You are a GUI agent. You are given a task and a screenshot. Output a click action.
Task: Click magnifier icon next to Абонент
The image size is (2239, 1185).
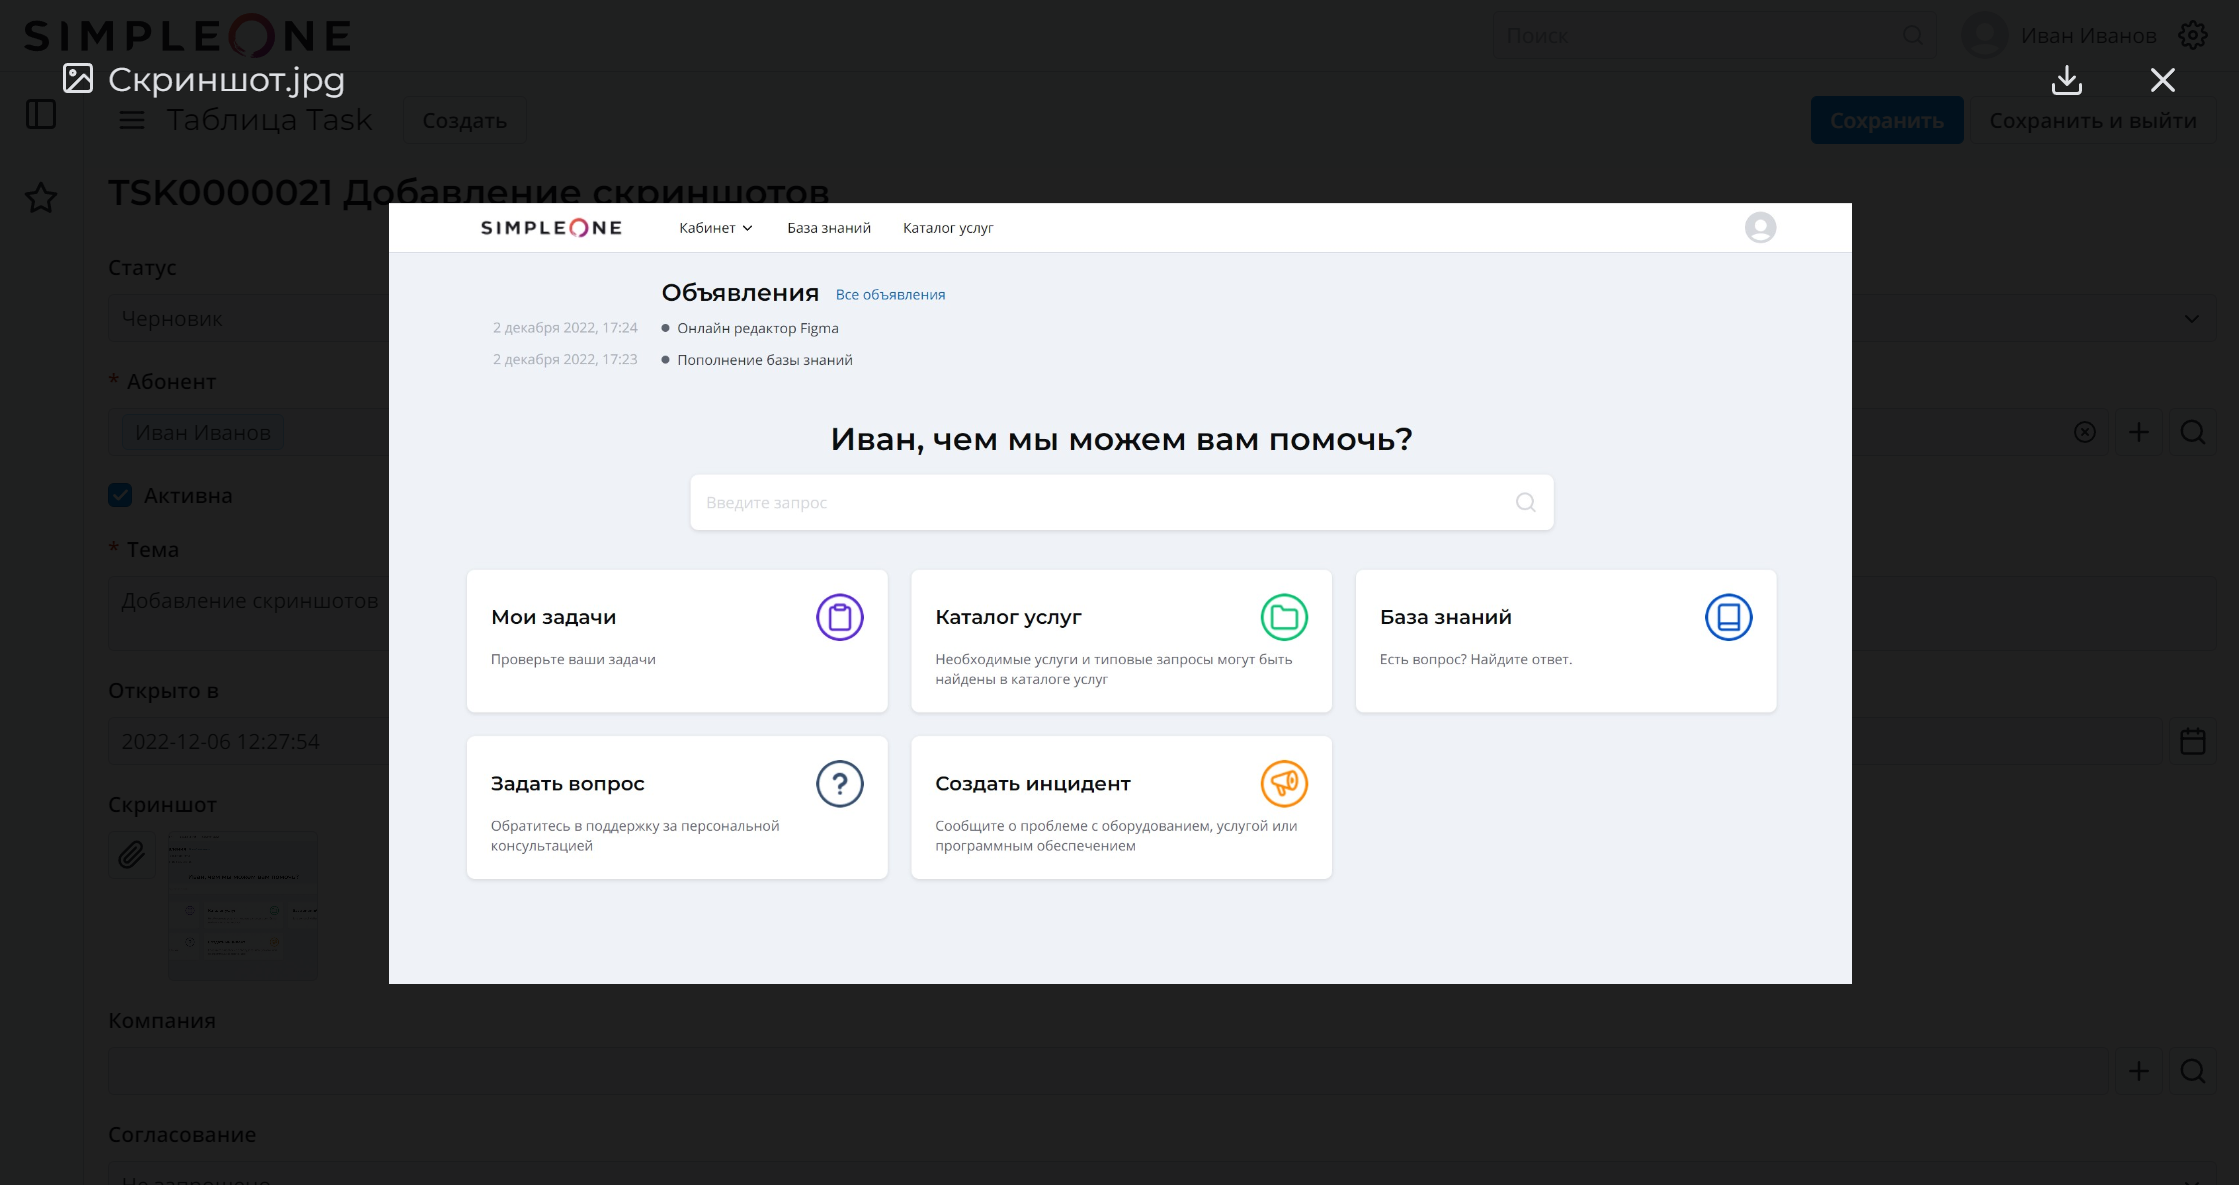2192,432
